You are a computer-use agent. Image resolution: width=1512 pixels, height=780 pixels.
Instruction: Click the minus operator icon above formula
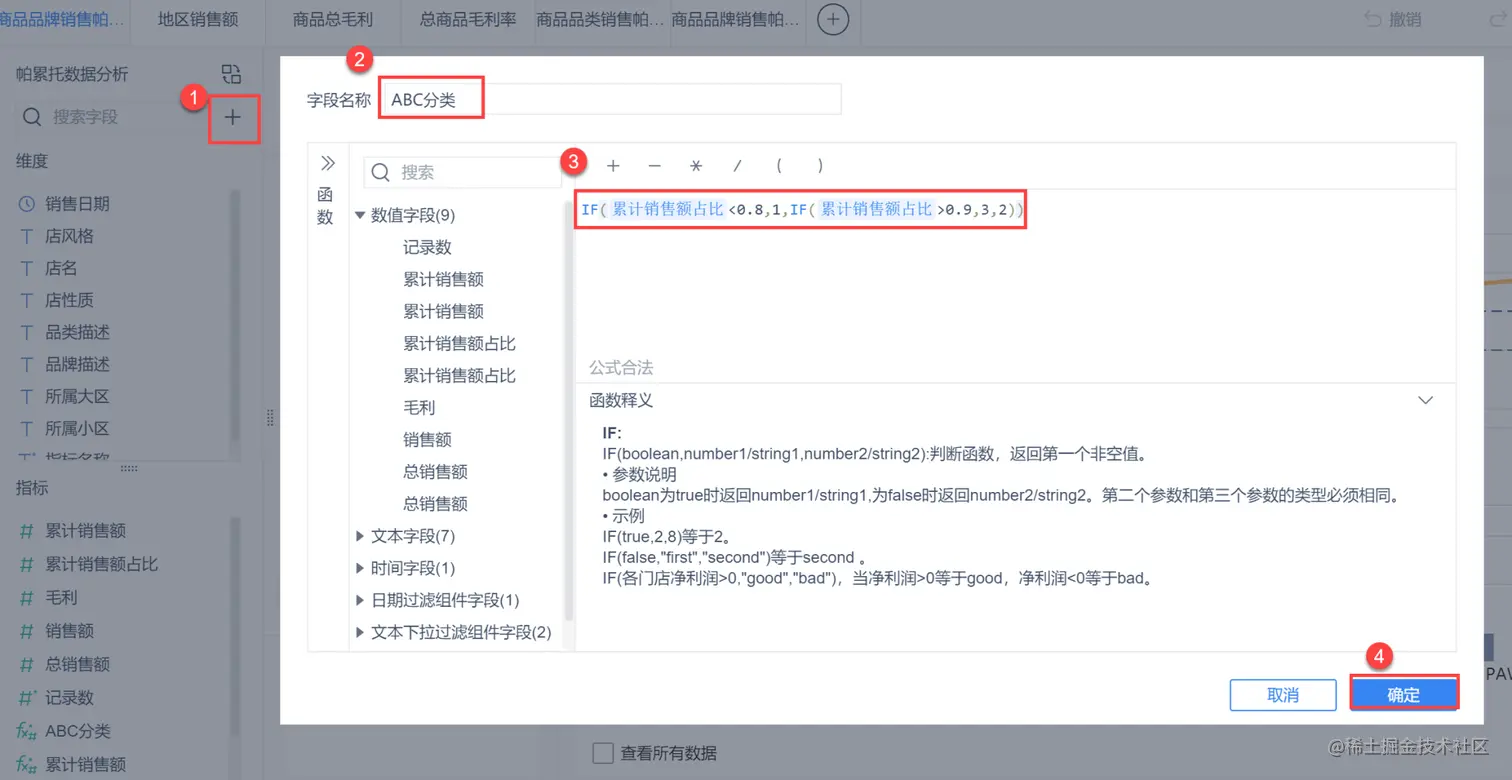(x=654, y=166)
